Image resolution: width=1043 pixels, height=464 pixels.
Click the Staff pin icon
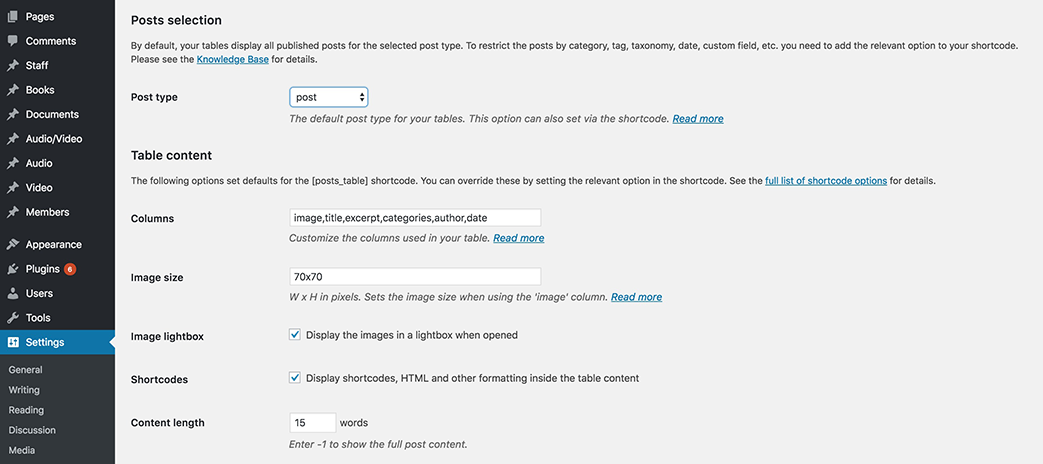12,66
